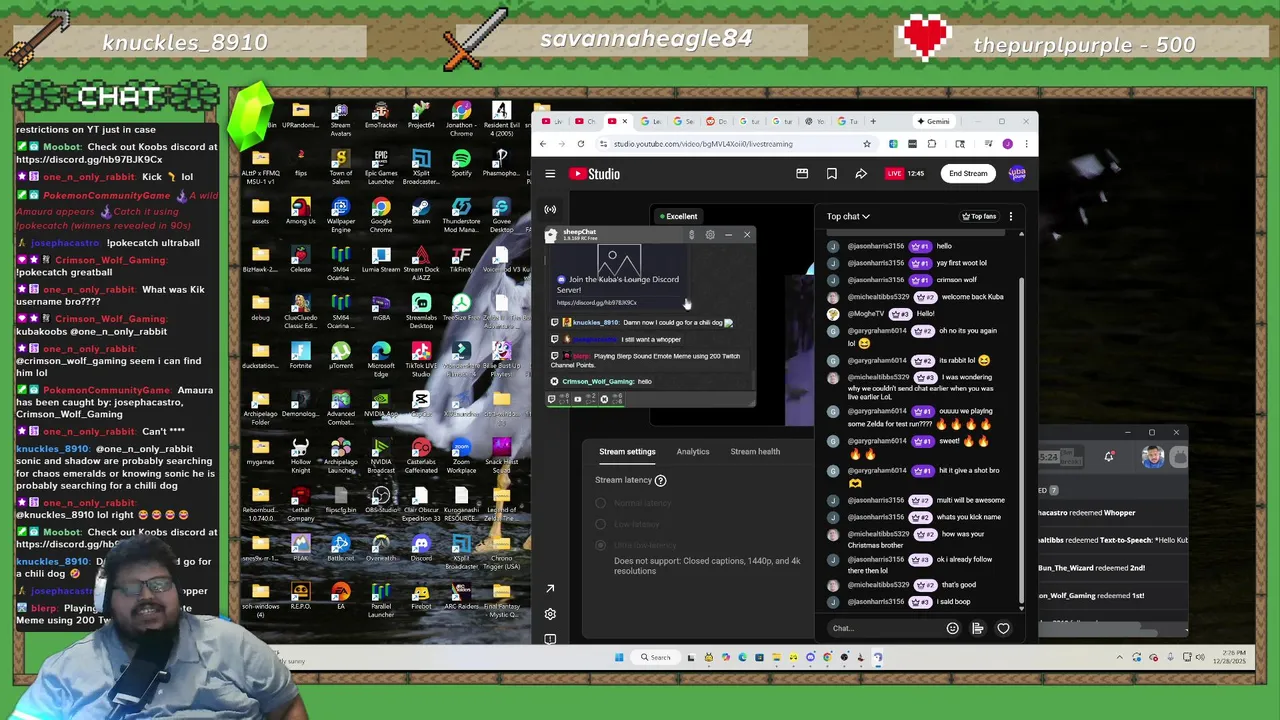Click the poll icon beside chat input

tap(978, 628)
